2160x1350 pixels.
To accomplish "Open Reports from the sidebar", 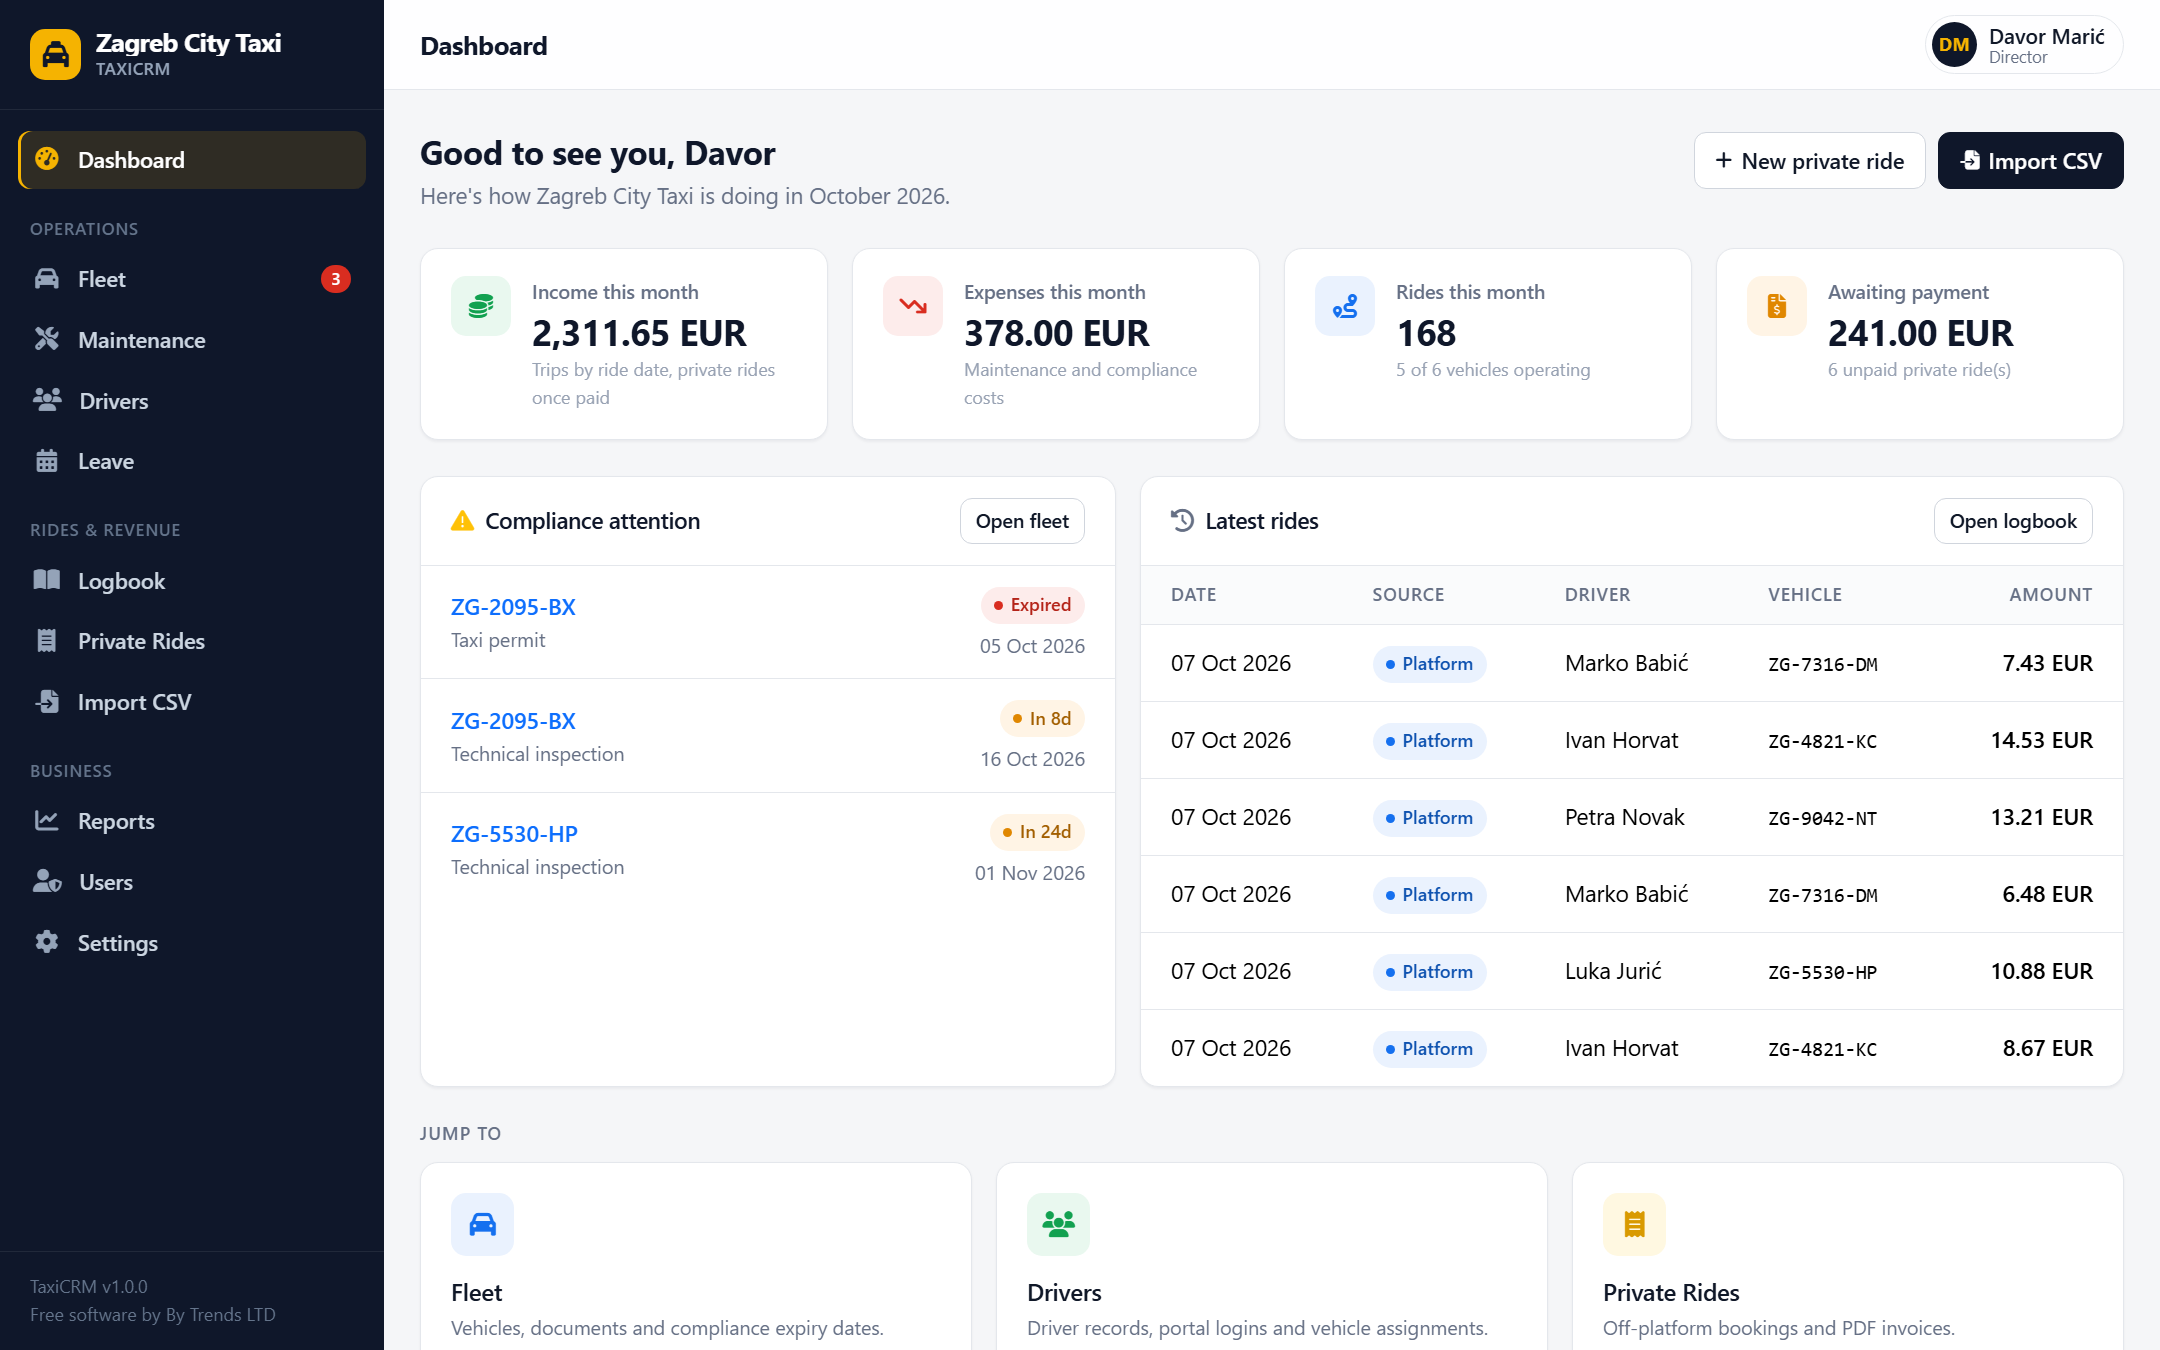I will [x=192, y=821].
